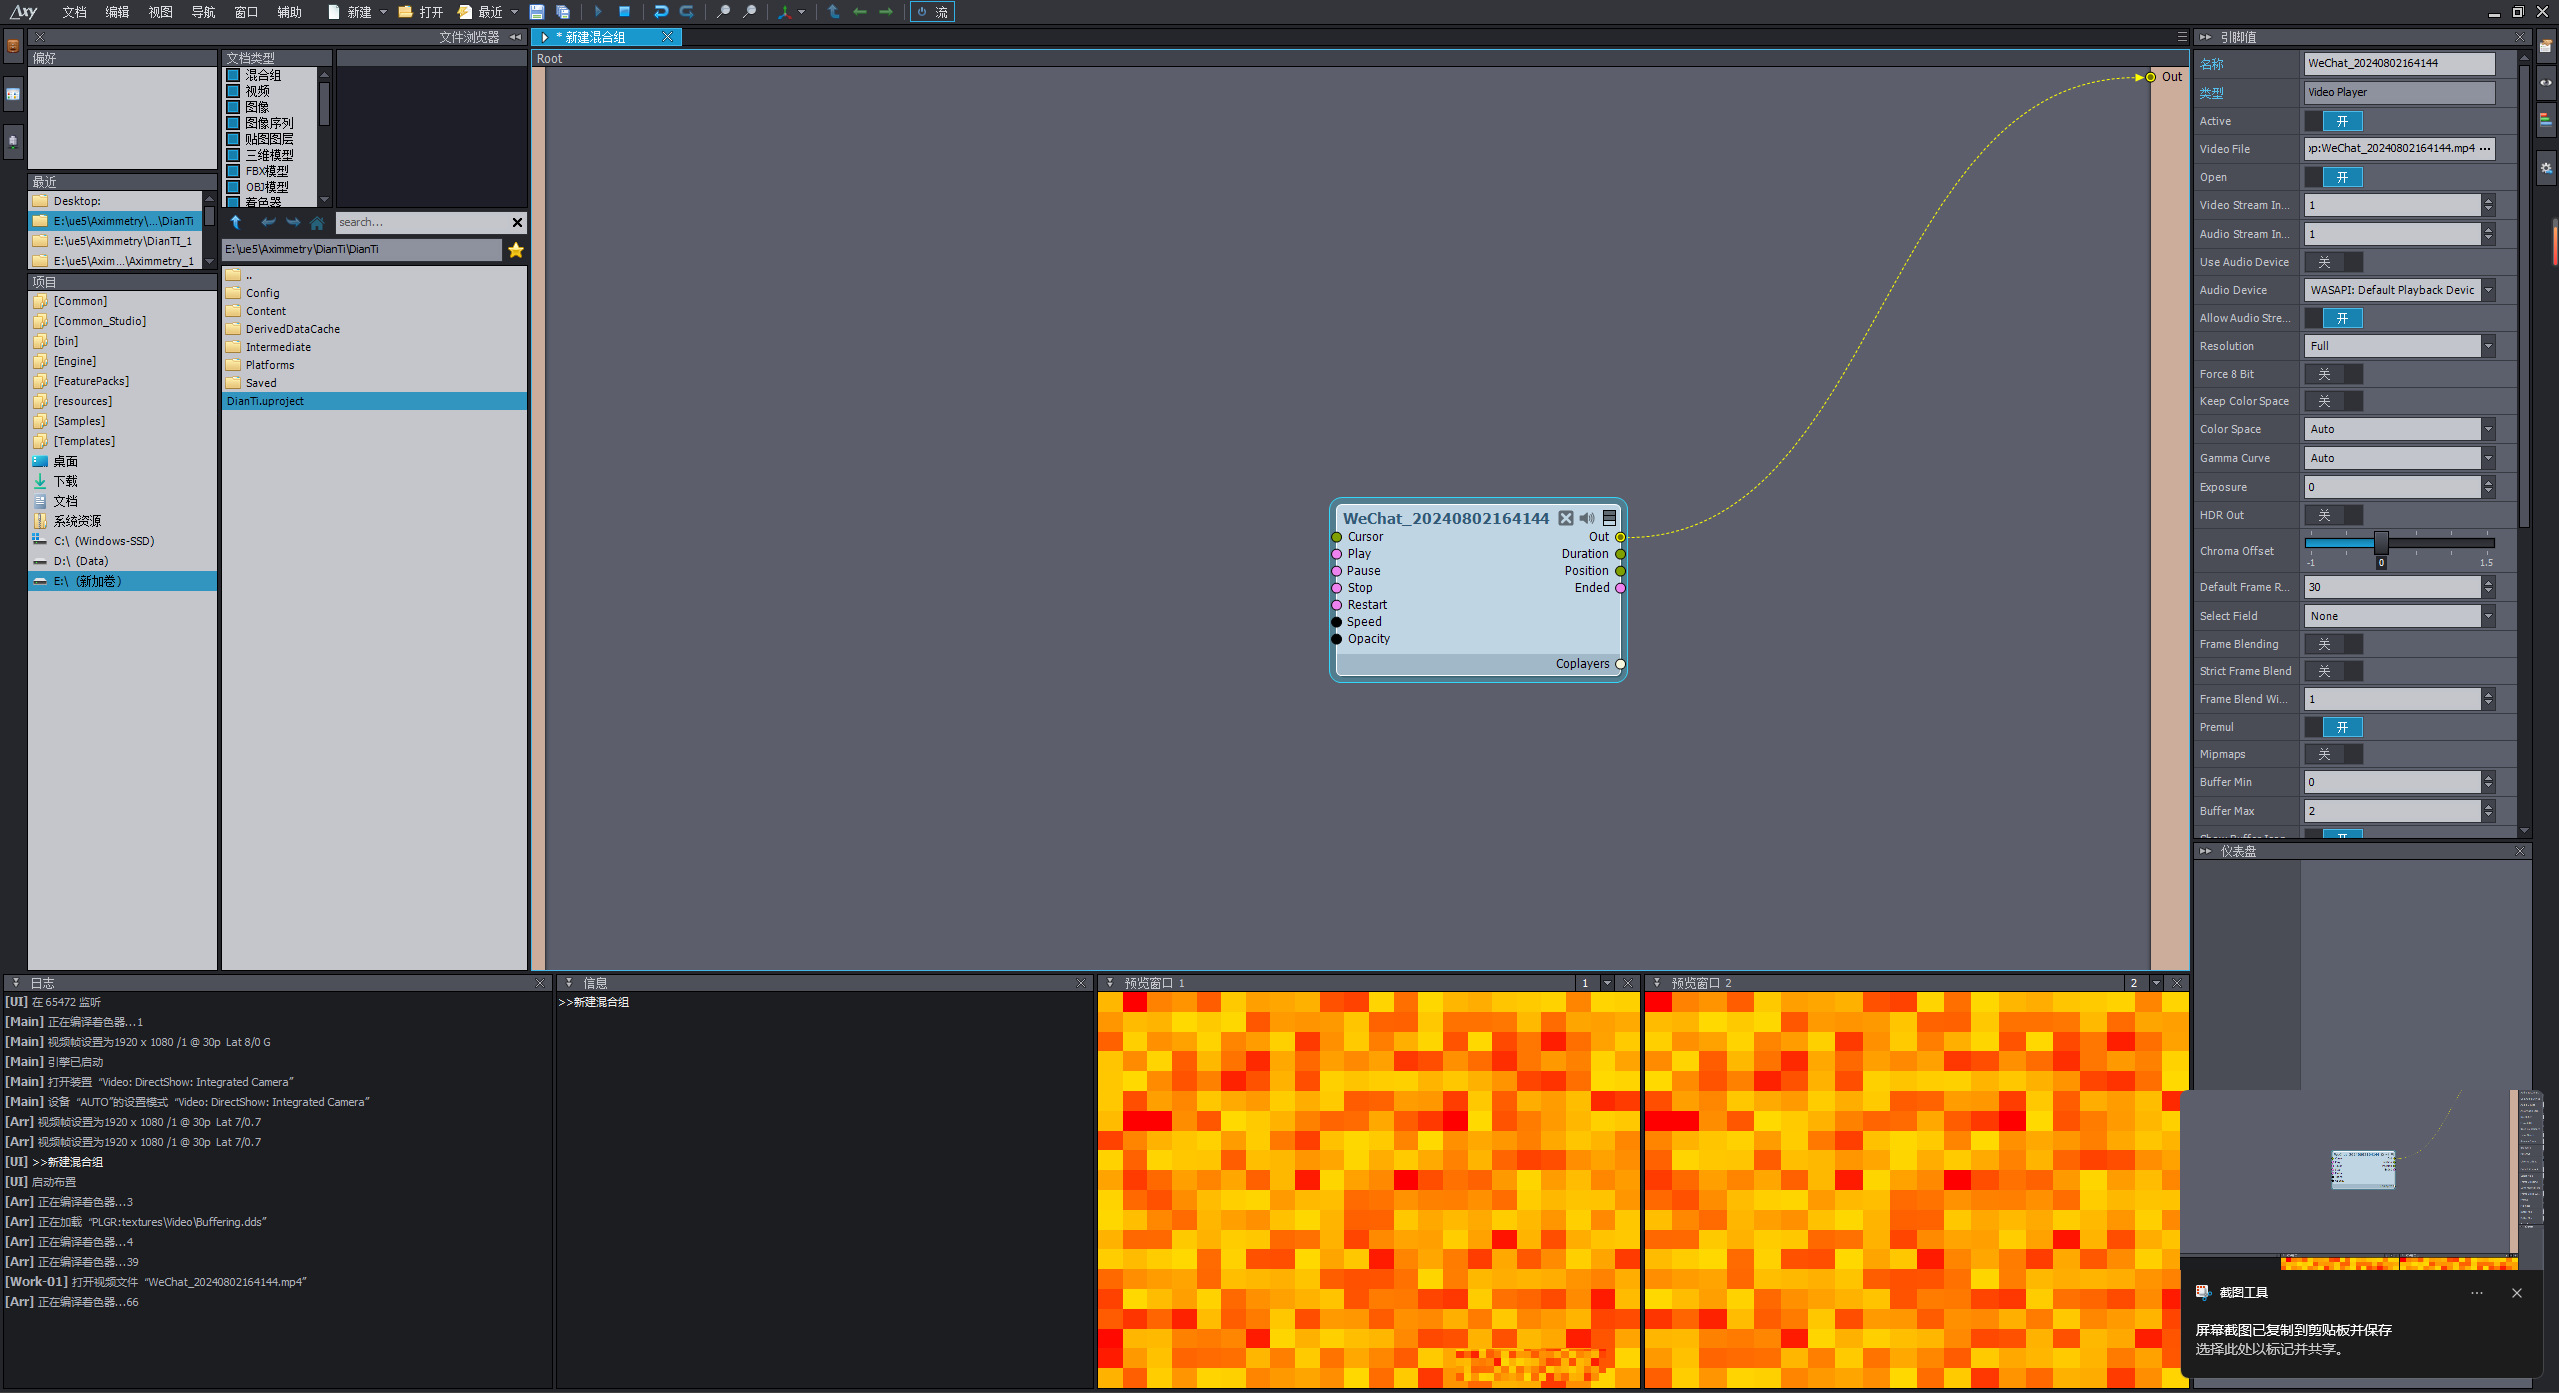Click the grid palette icon in left sidebar
Viewport: 2559px width, 1393px height.
[13, 94]
